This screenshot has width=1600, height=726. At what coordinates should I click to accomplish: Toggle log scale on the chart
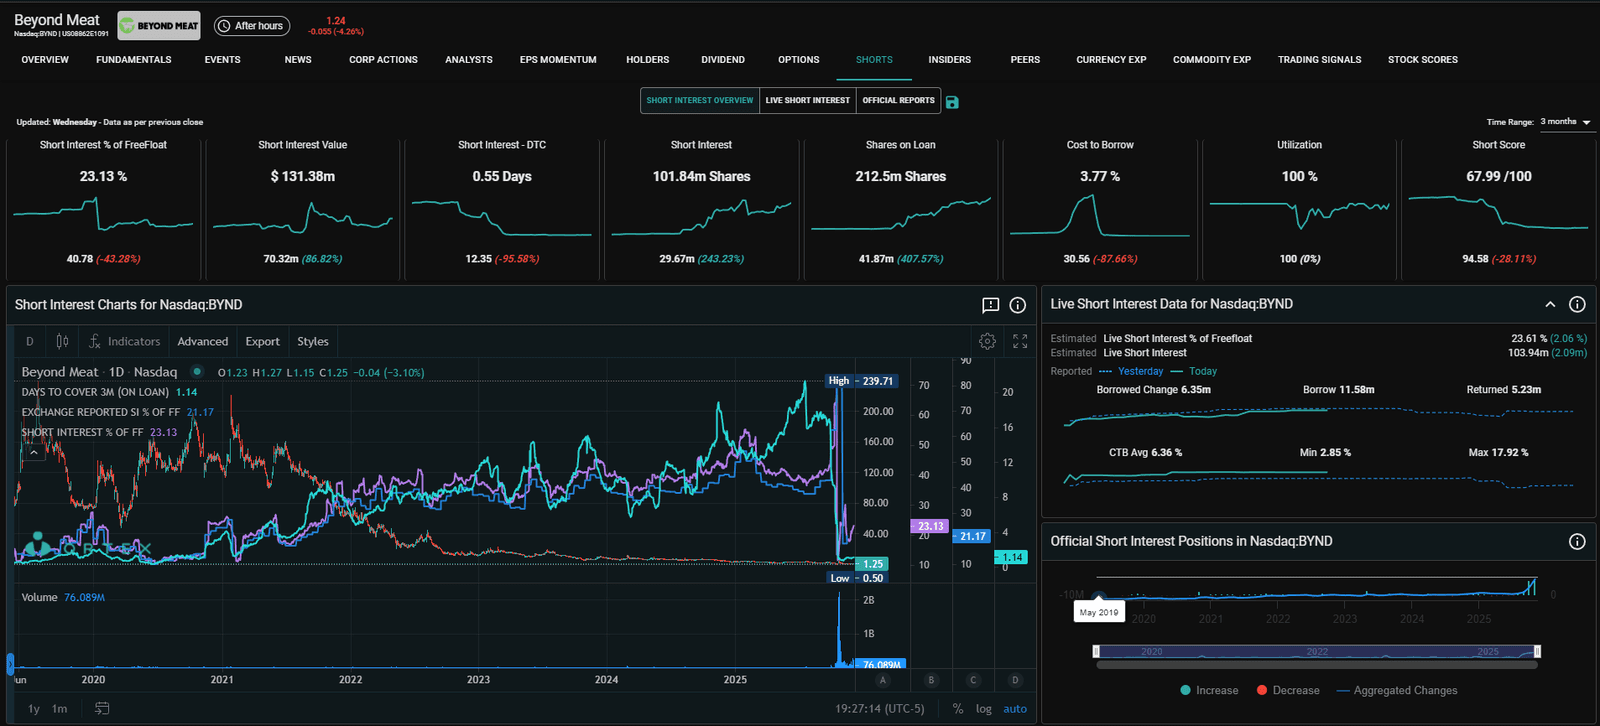click(984, 708)
